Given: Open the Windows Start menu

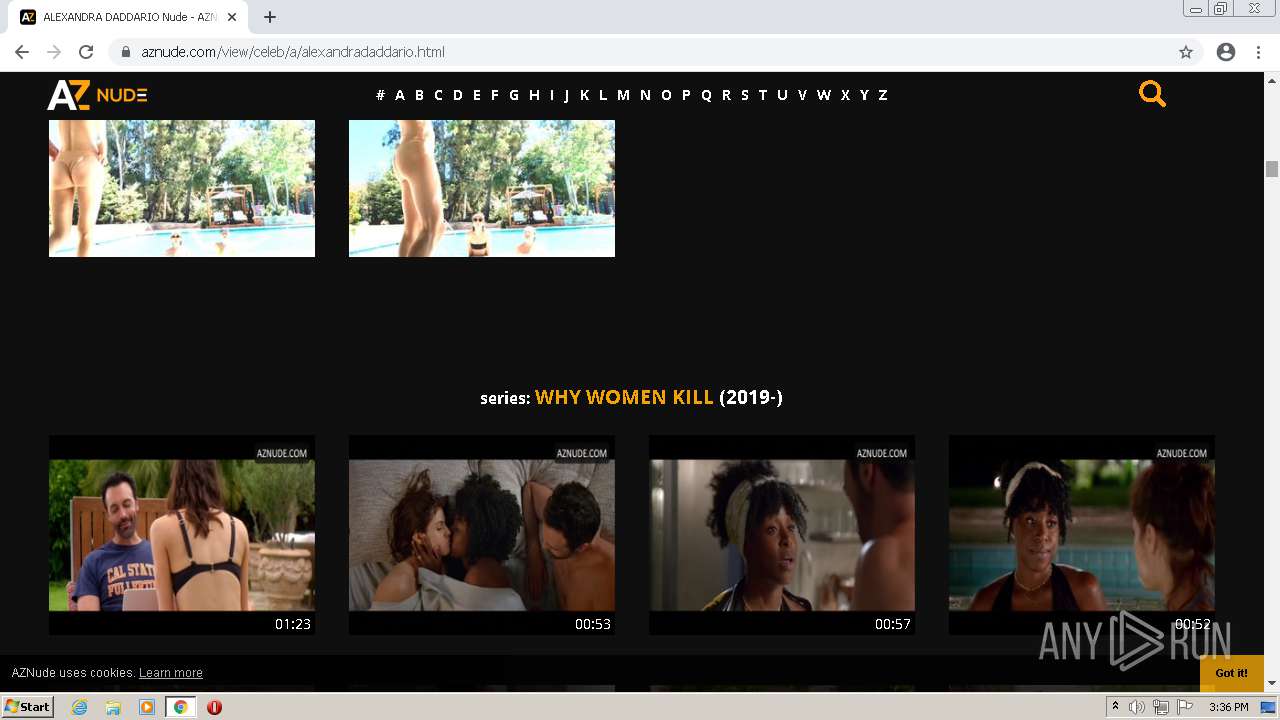Looking at the screenshot, I should pos(28,707).
